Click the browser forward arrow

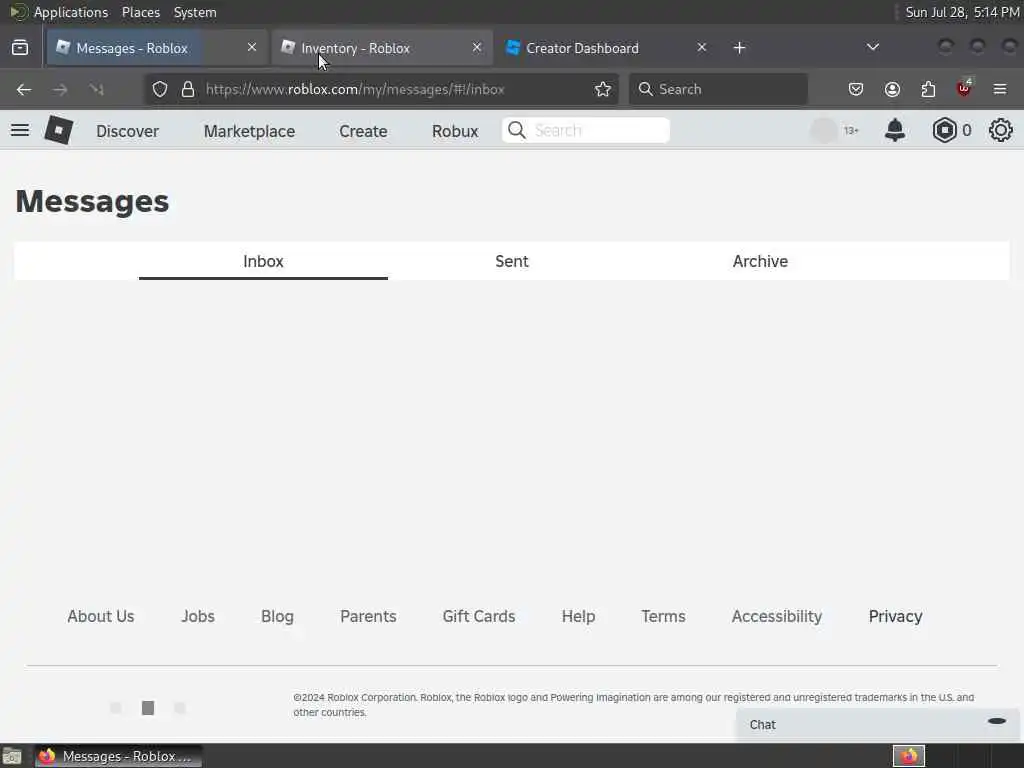[x=60, y=89]
